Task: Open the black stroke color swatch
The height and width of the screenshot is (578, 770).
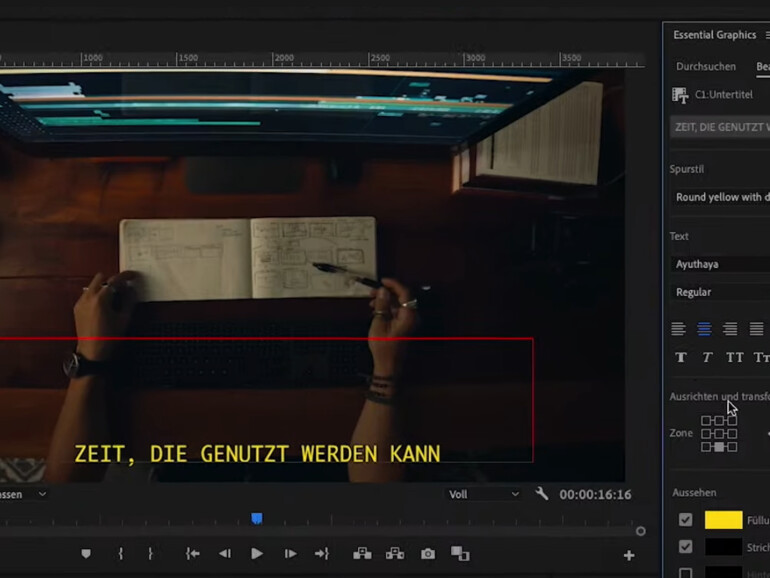Action: pos(723,547)
